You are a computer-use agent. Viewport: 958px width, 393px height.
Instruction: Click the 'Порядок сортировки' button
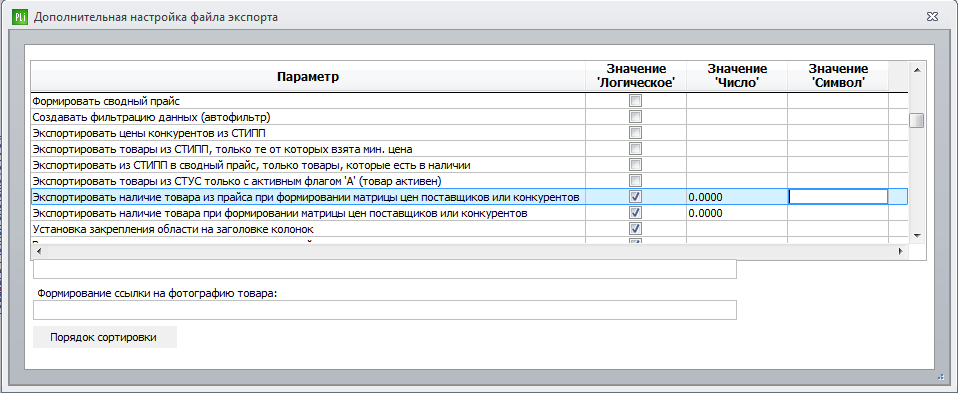coord(104,337)
